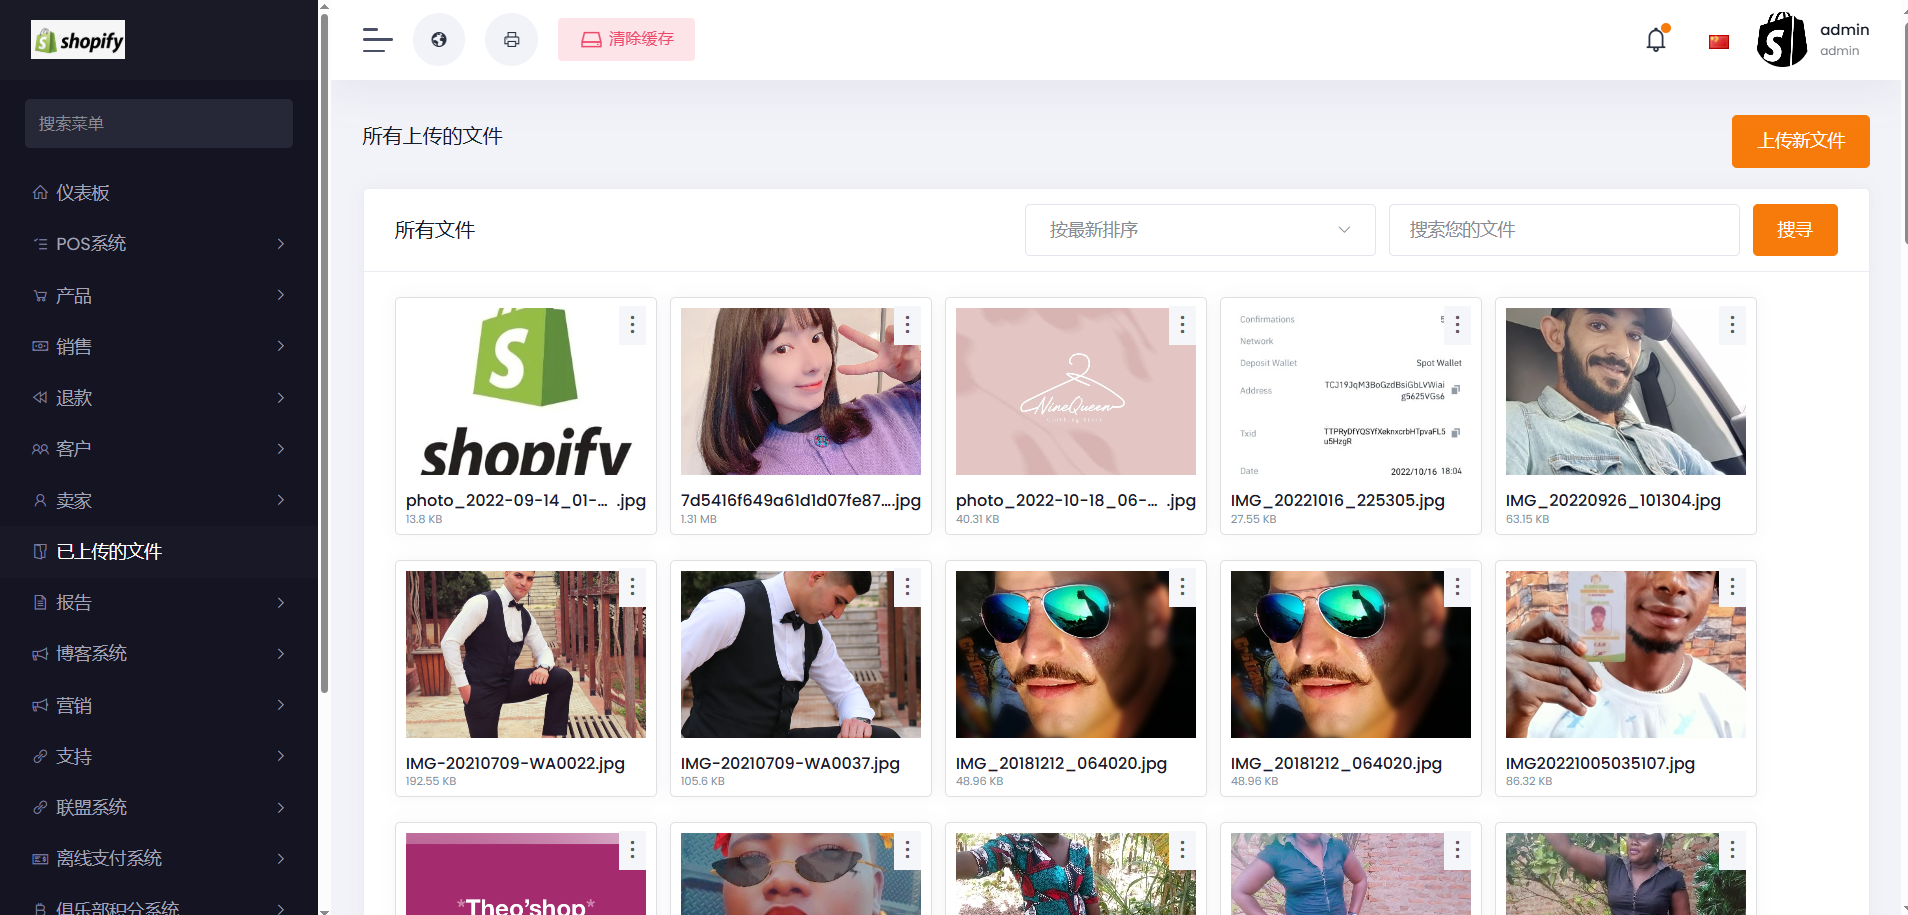Expand the 销售 submenu arrow
Viewport: 1908px width, 915px height.
point(281,346)
